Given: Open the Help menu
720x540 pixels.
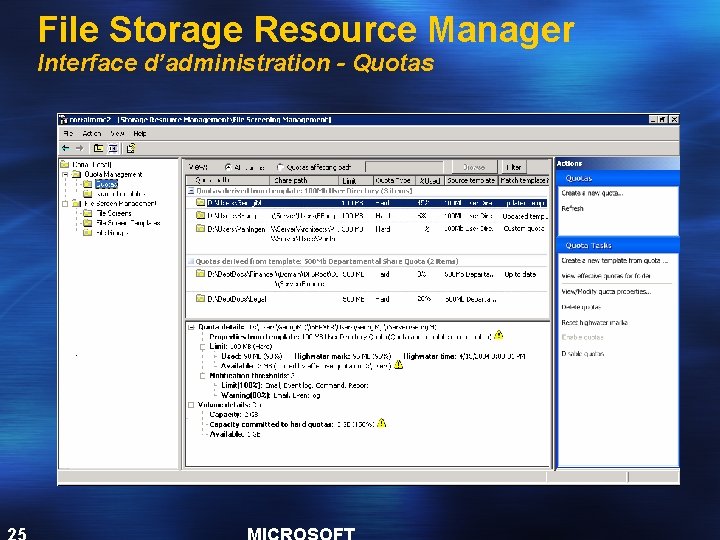Looking at the screenshot, I should click(x=140, y=134).
